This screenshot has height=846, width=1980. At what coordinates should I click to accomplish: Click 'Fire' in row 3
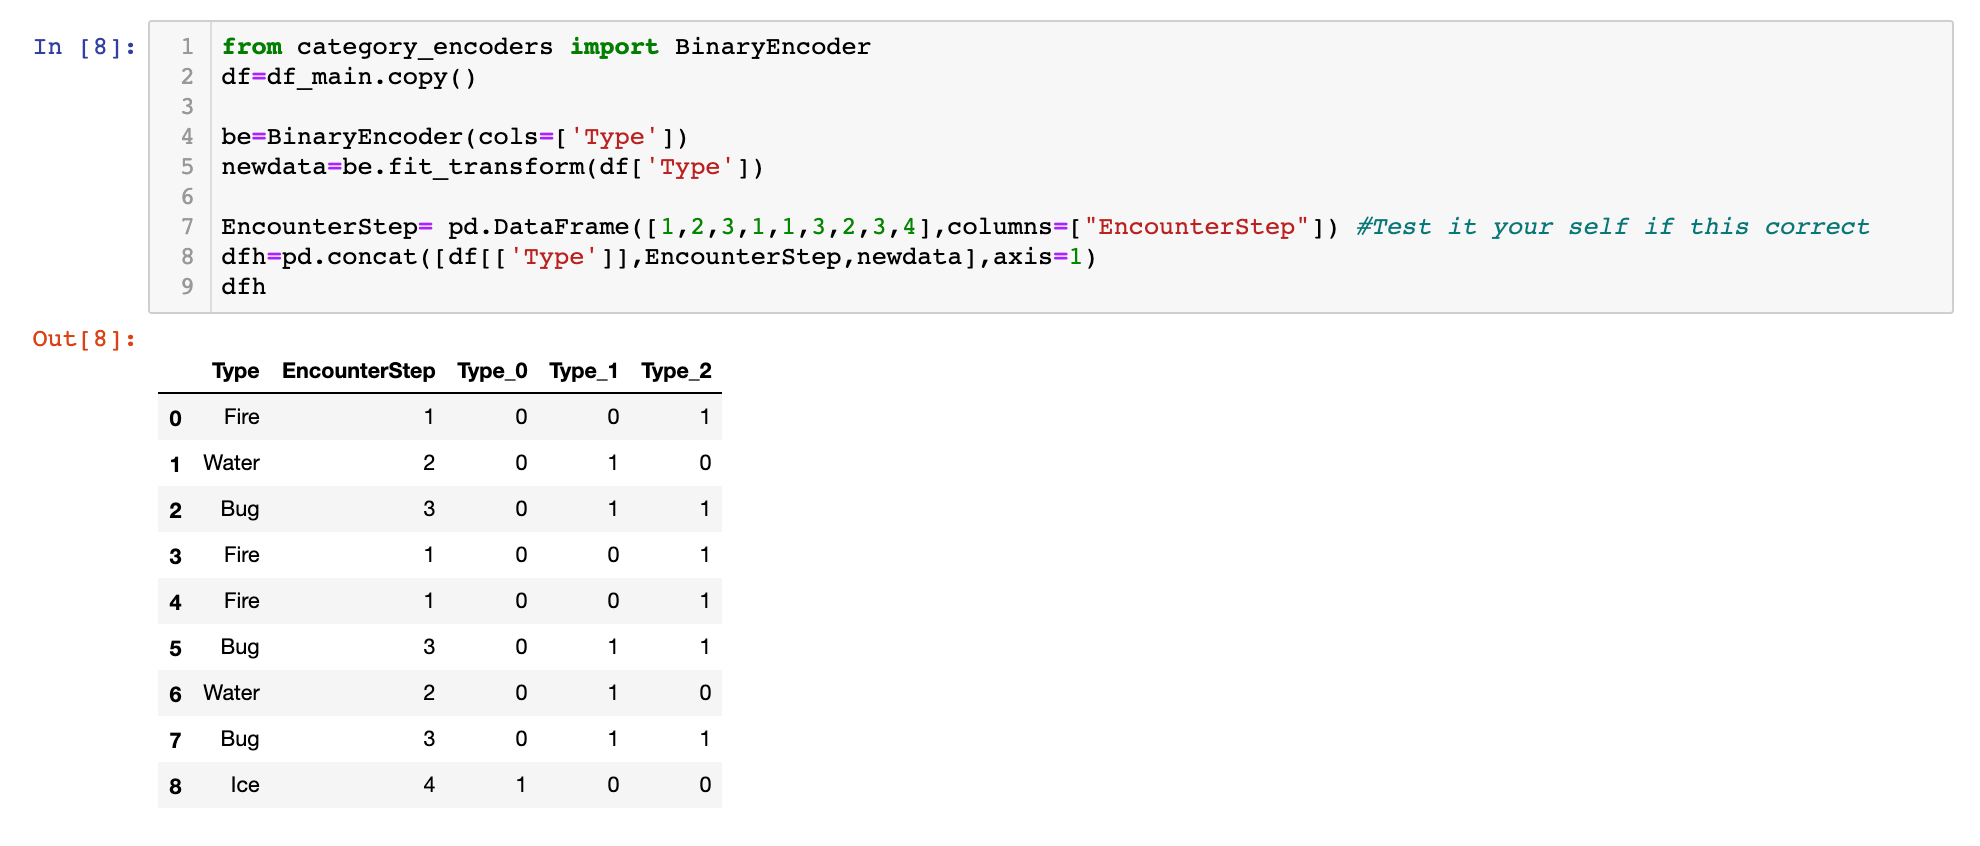coord(241,555)
